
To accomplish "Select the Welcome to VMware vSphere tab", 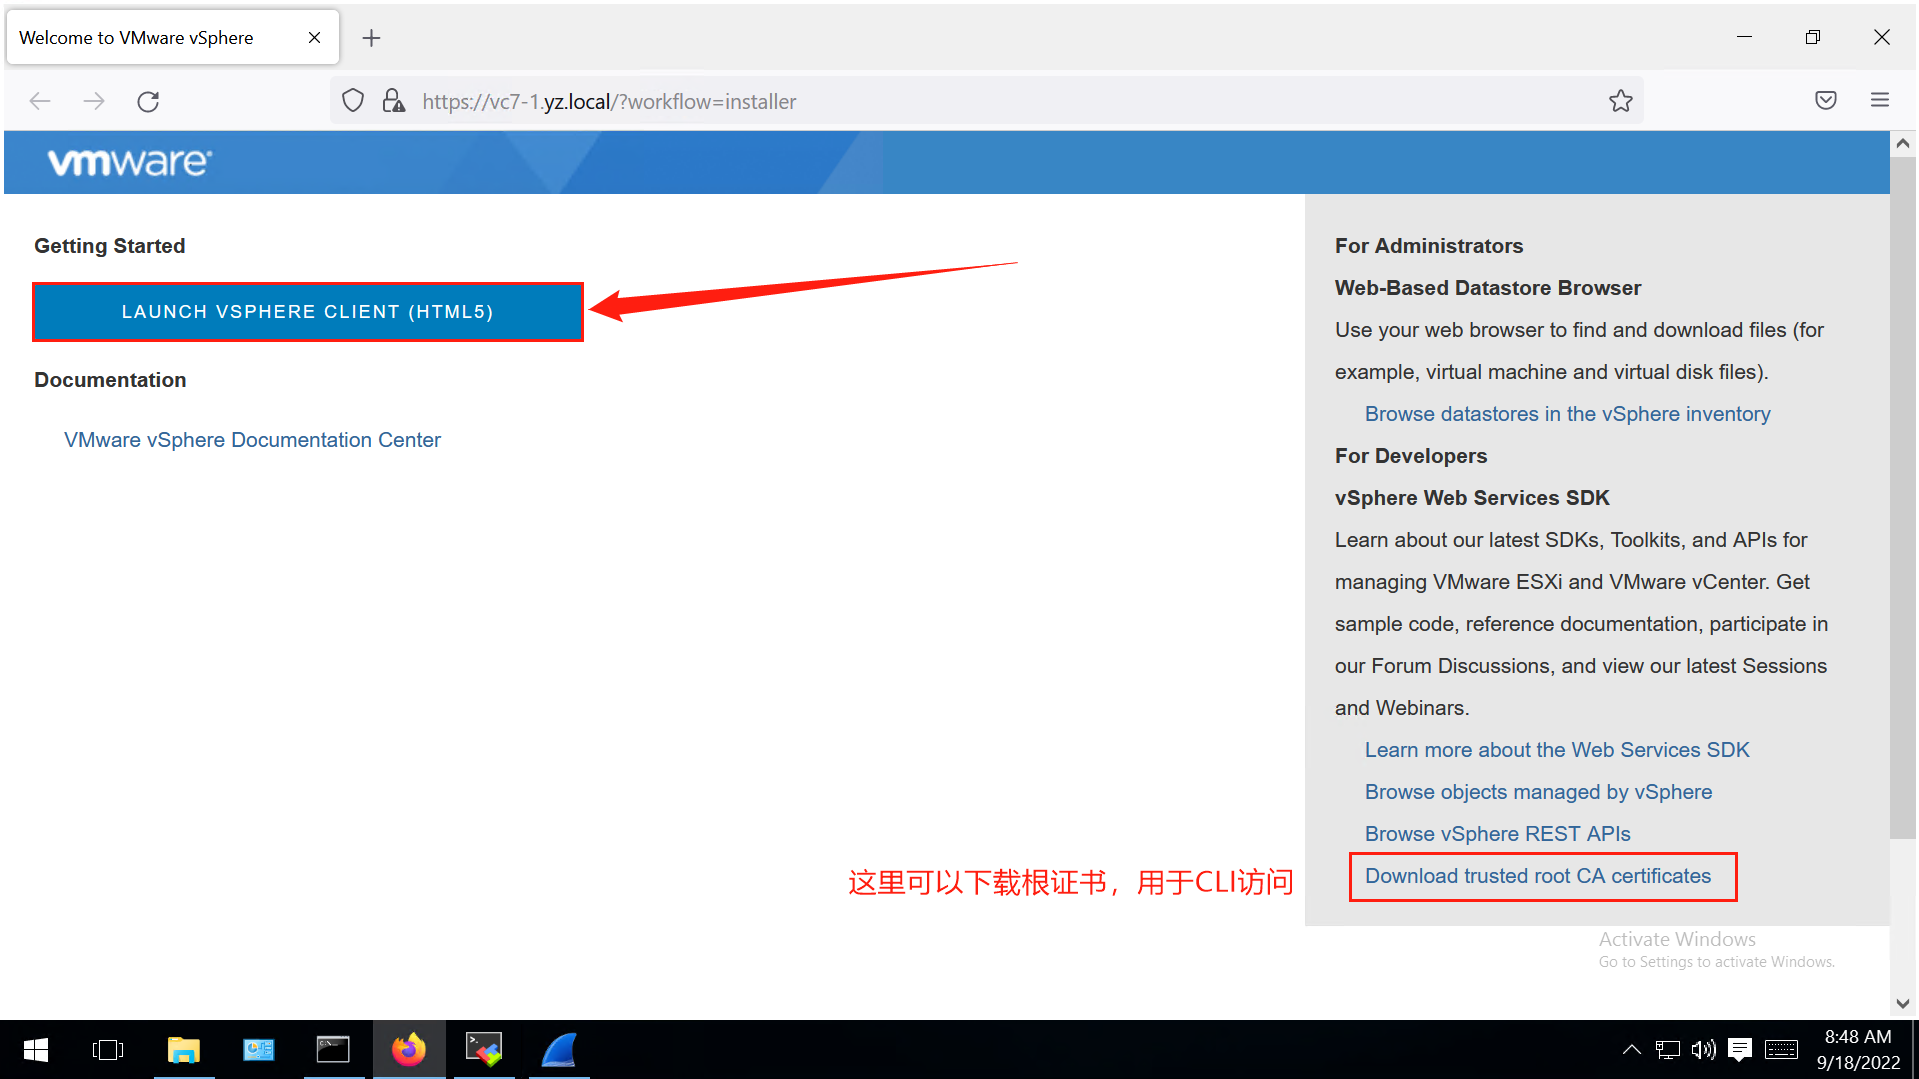I will pos(172,38).
